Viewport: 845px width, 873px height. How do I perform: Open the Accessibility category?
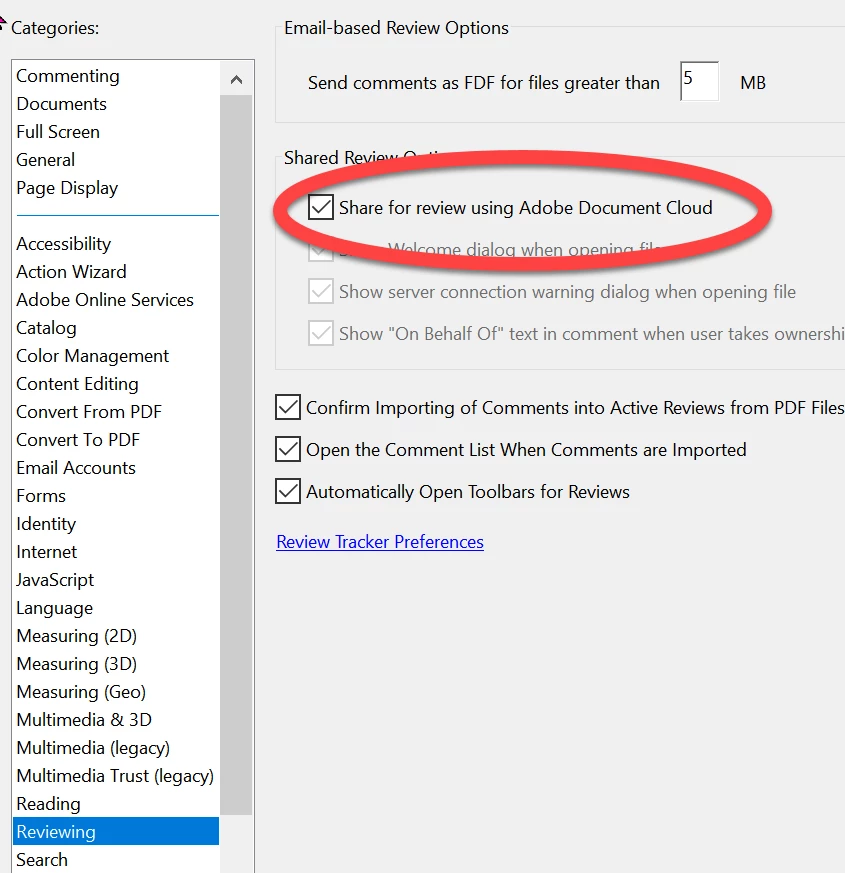pos(63,244)
